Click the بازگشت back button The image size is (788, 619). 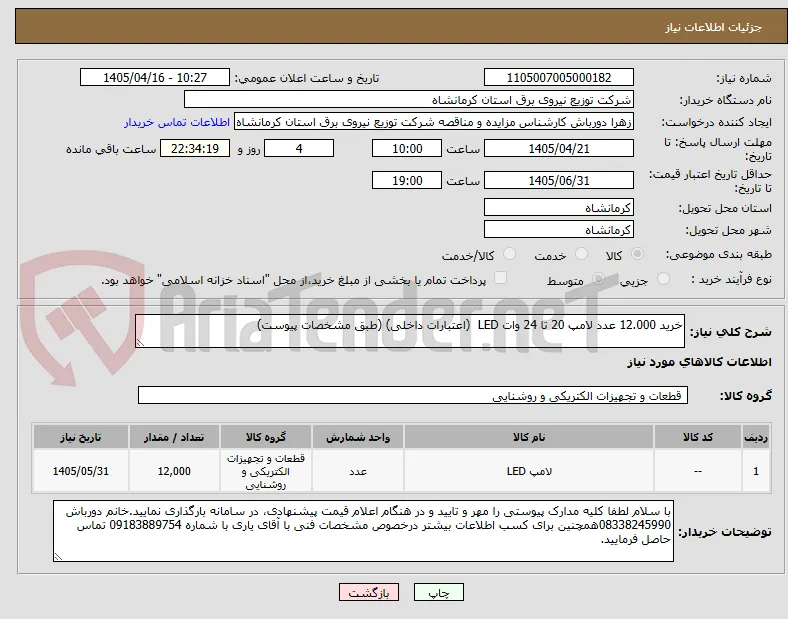coord(369,593)
